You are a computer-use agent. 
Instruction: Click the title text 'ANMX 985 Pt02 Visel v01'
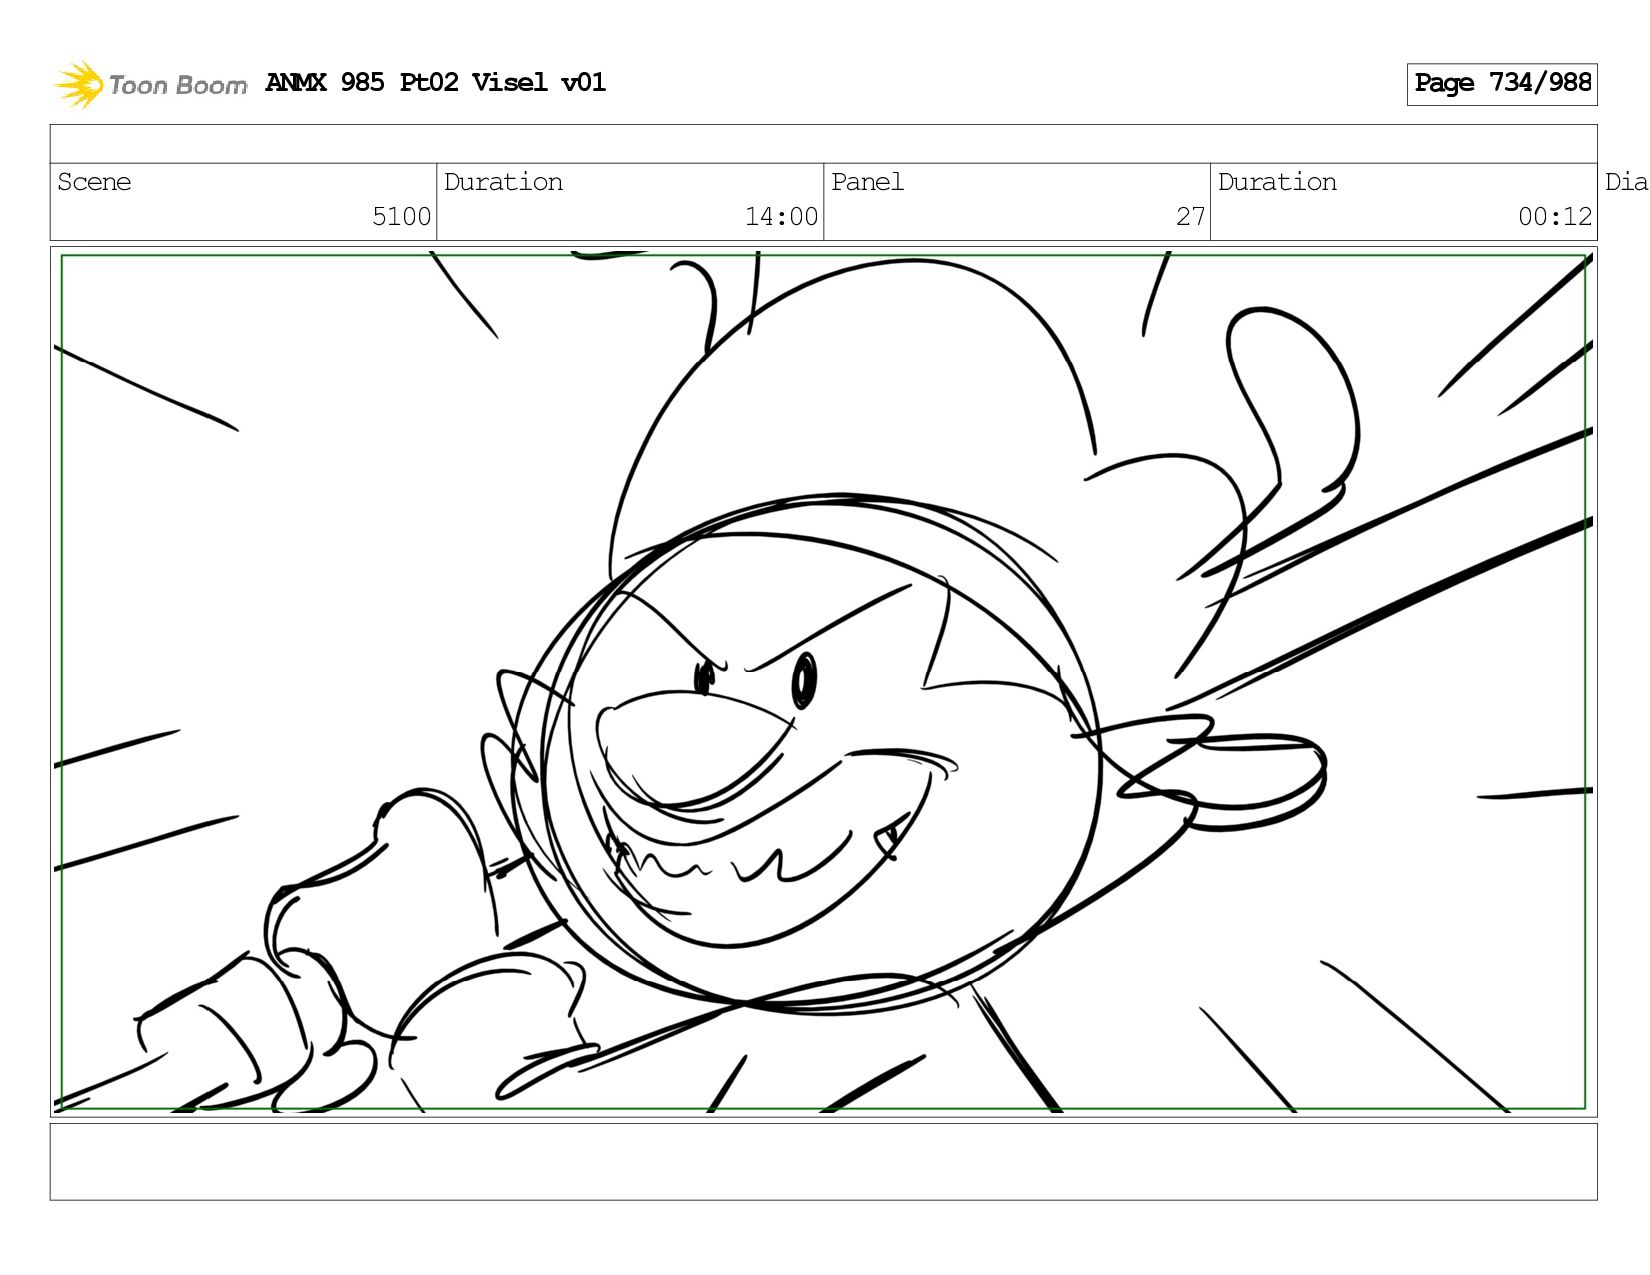(436, 82)
